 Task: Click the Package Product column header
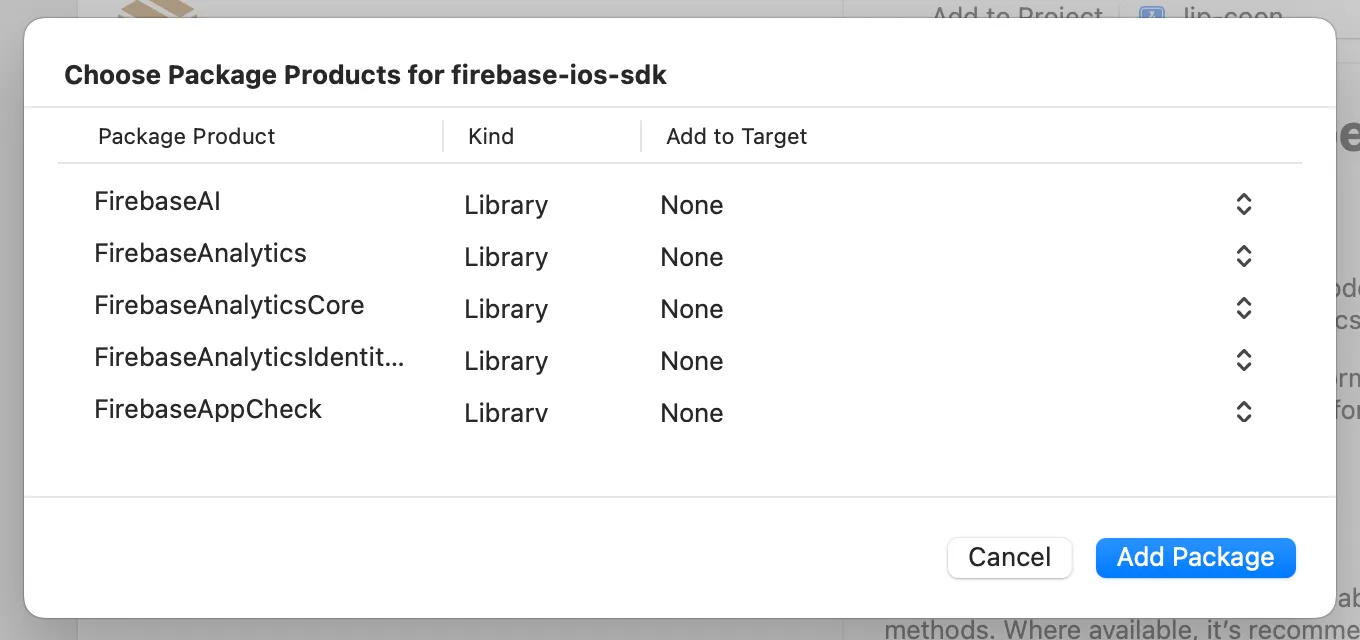(187, 137)
